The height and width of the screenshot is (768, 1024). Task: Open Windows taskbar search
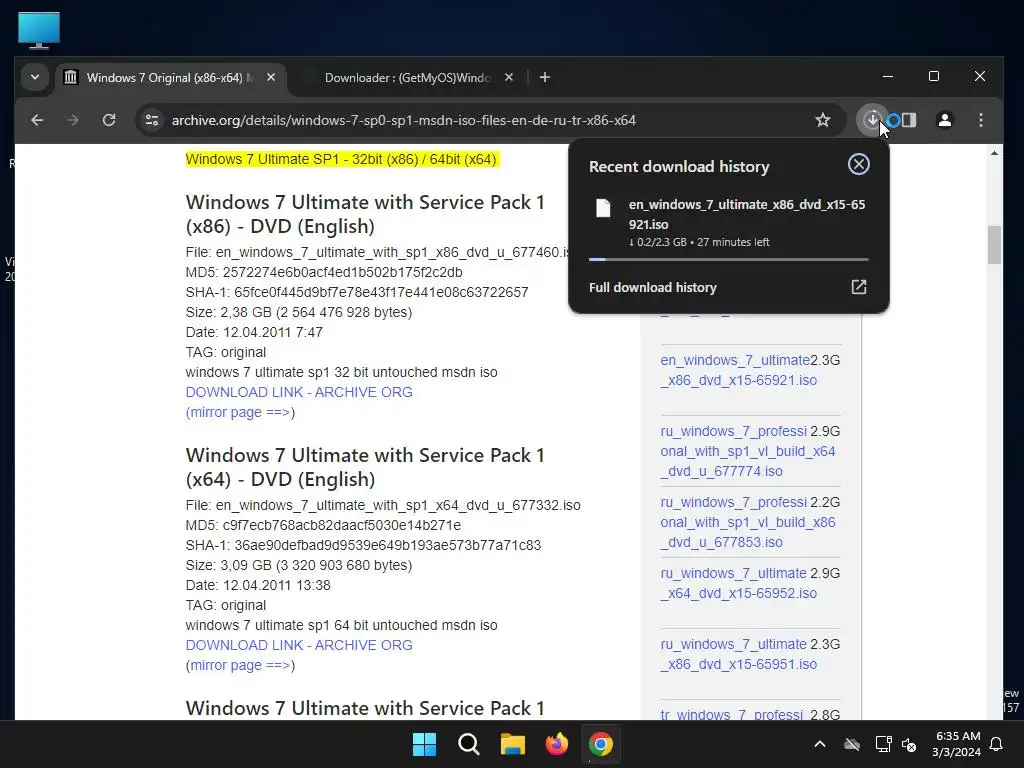pos(468,744)
